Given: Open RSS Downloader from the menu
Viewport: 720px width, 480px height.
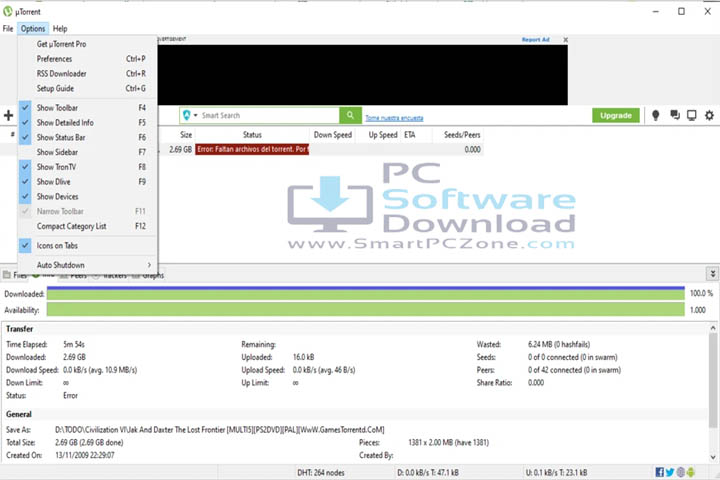Looking at the screenshot, I should (88, 73).
